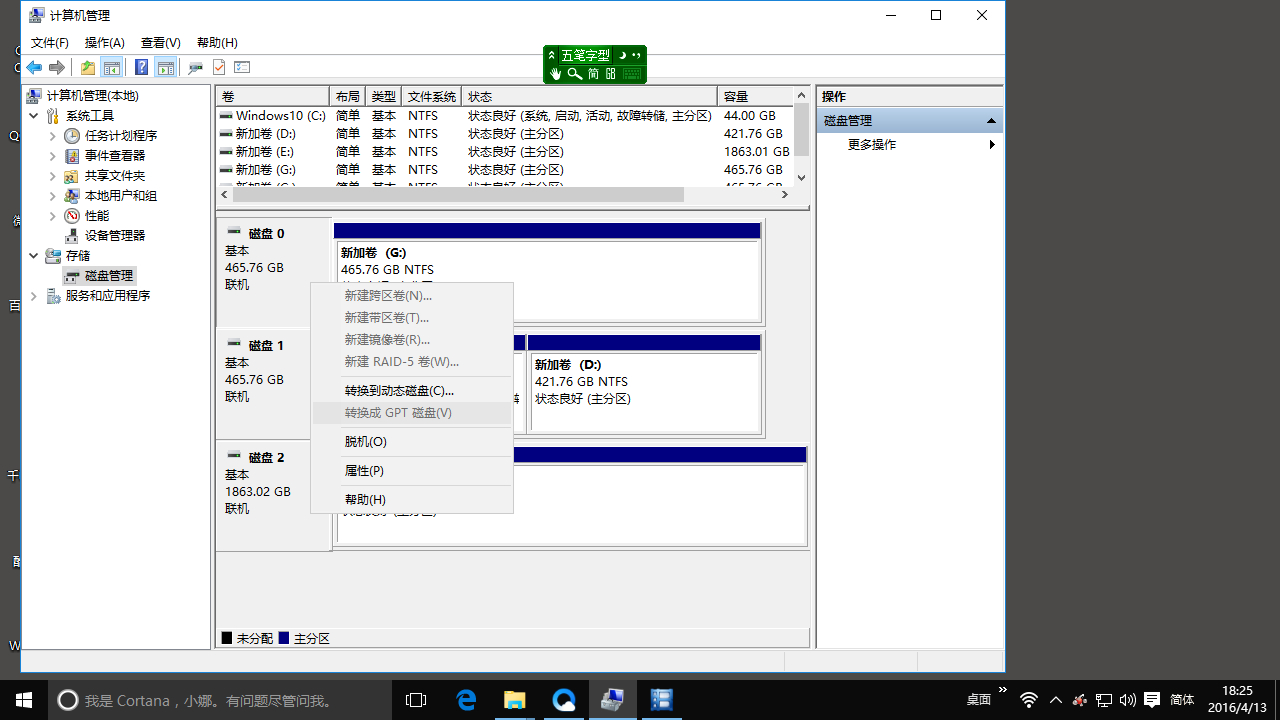Viewport: 1280px width, 720px height.
Task: Click the volume list scroll-down arrow
Action: point(801,177)
